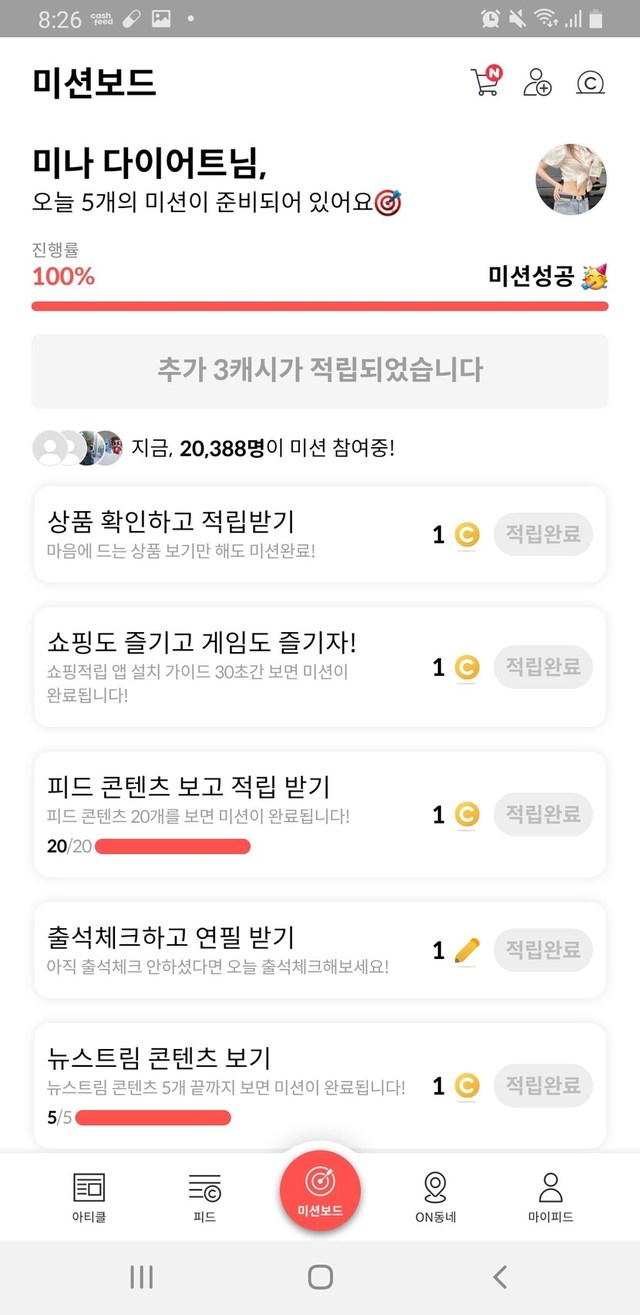Tap 적립완료 for 상품 확인하고 적립받기
The width and height of the screenshot is (640, 1315).
tap(543, 535)
